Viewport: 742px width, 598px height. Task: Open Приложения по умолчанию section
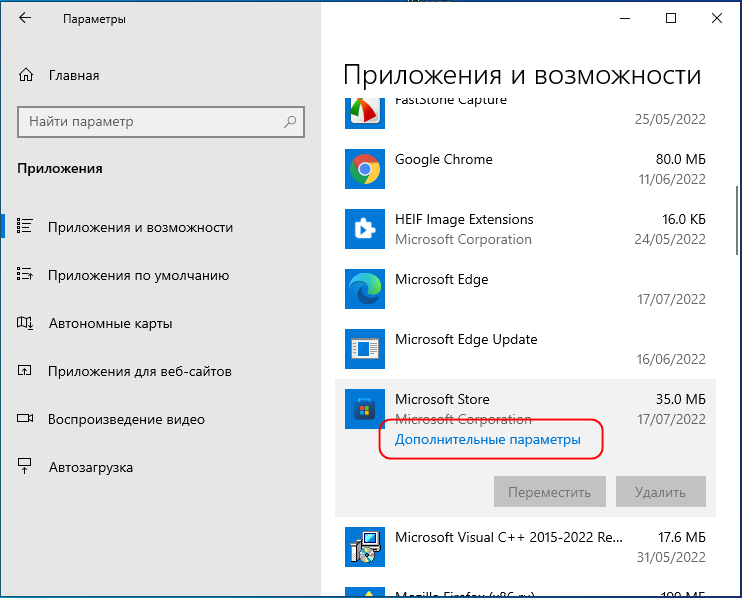click(x=138, y=275)
